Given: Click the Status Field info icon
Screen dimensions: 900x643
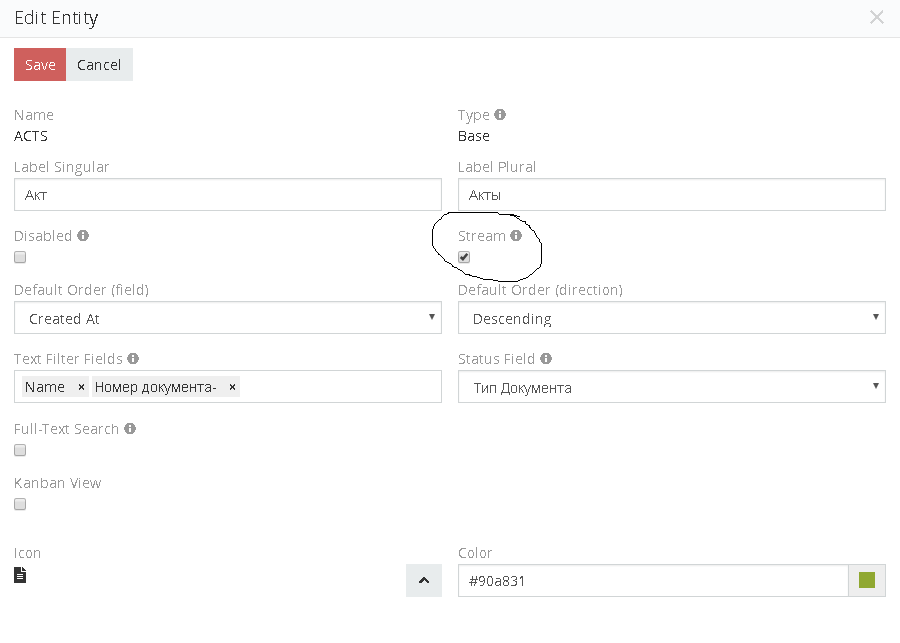Looking at the screenshot, I should (546, 358).
